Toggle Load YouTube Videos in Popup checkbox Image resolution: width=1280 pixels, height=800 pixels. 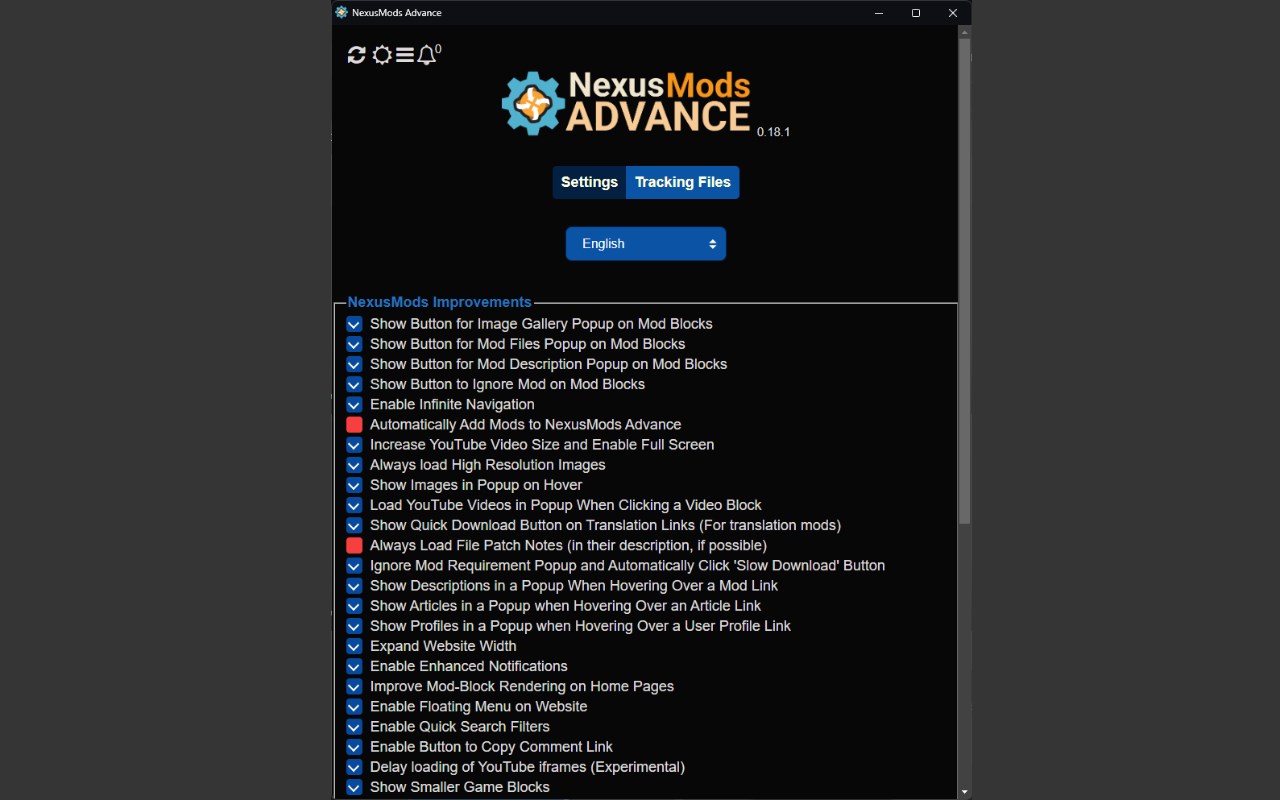point(354,505)
